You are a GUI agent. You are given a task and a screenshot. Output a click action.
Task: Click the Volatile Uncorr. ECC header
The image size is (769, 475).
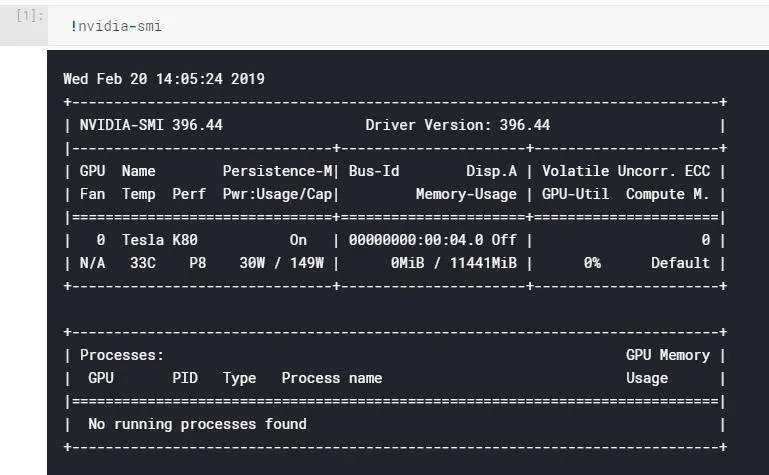[x=626, y=171]
